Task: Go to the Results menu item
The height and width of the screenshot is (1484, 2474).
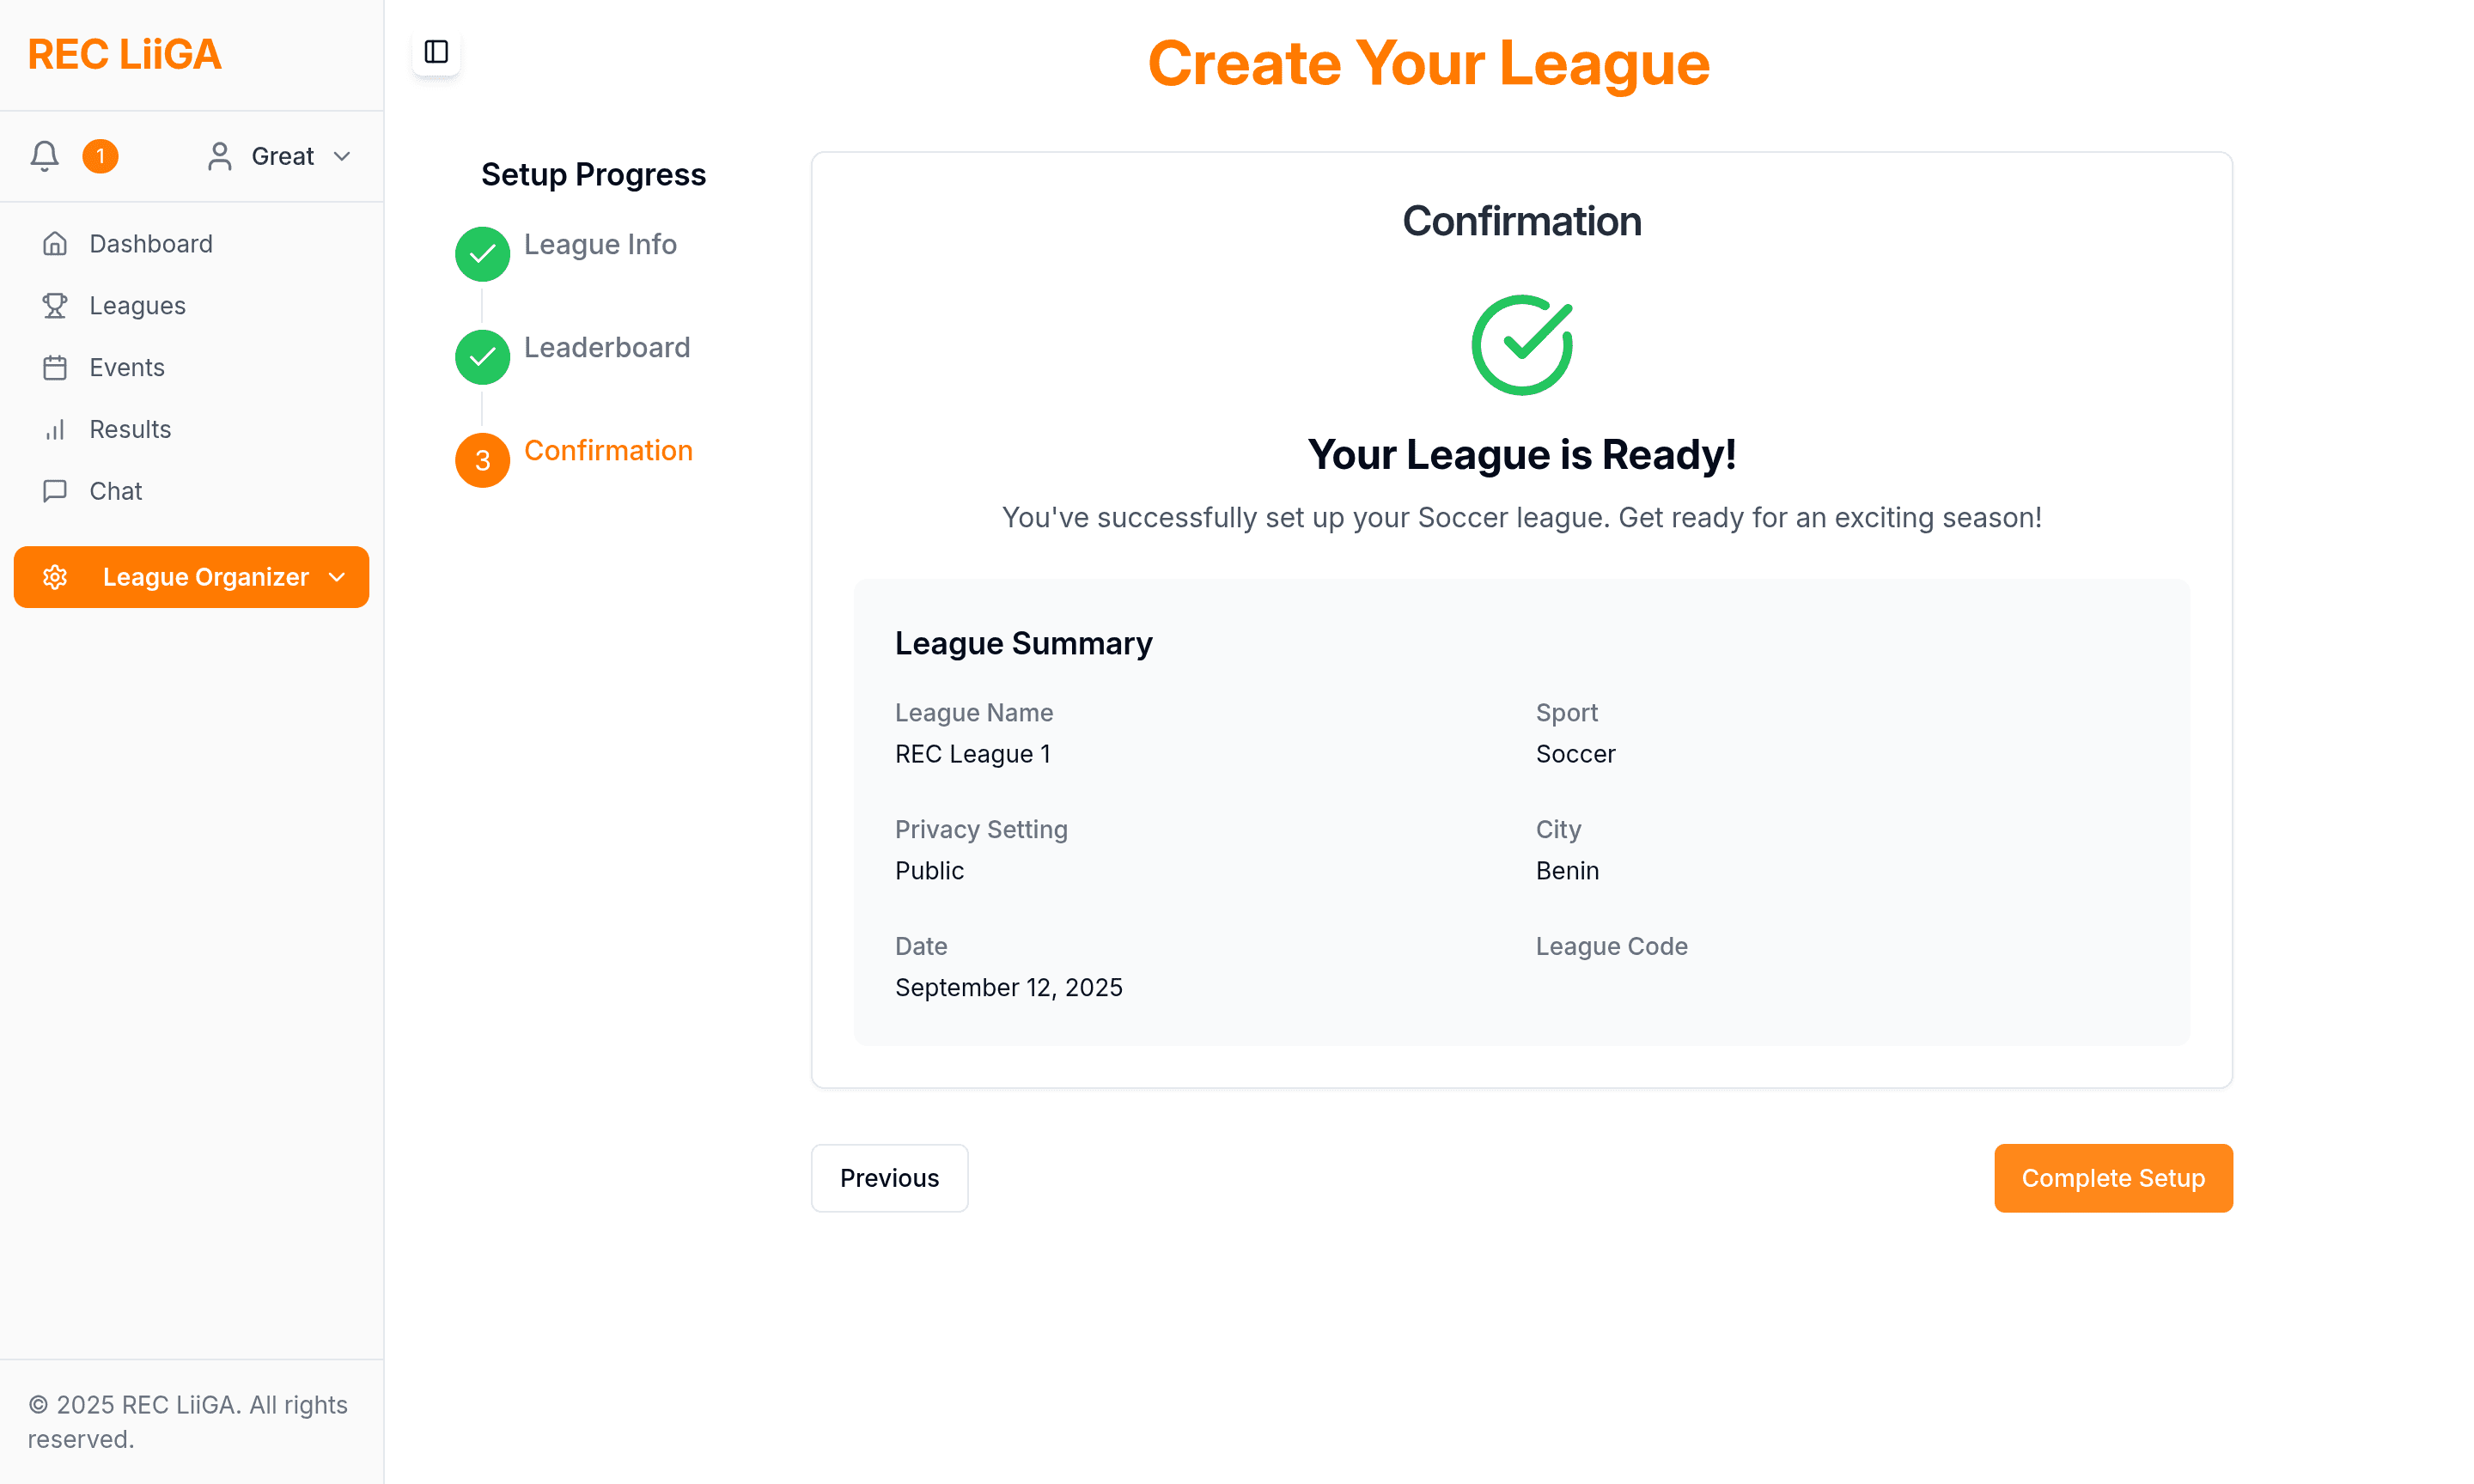Action: click(130, 430)
